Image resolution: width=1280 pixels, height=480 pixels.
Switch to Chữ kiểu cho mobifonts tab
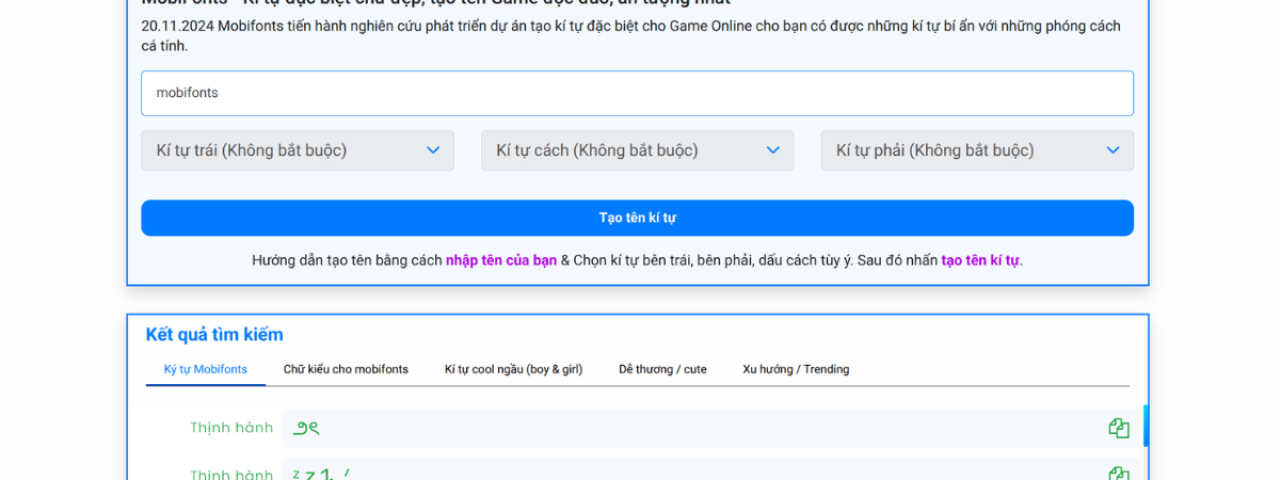346,369
